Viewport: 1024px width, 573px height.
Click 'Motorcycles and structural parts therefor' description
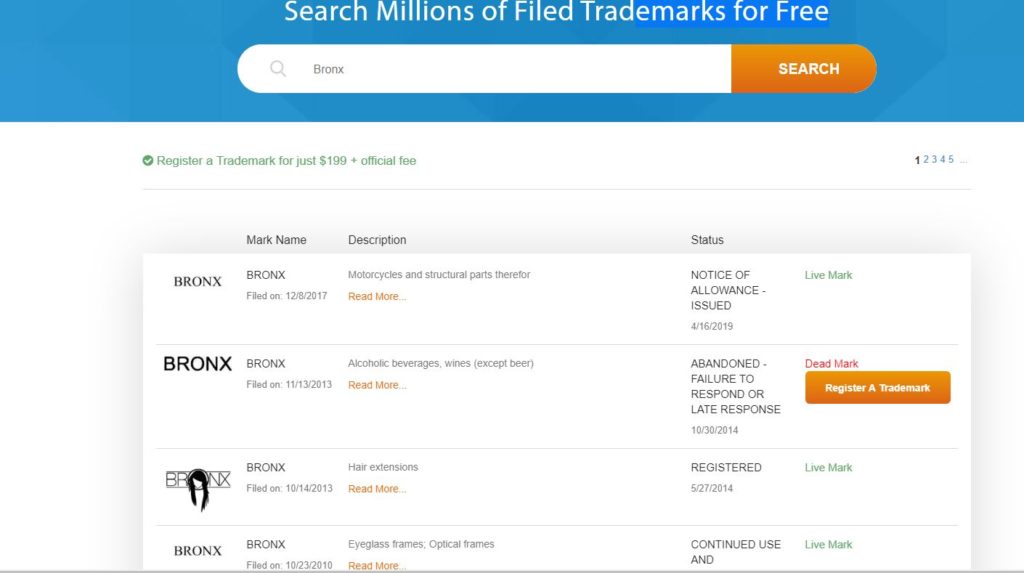[439, 274]
